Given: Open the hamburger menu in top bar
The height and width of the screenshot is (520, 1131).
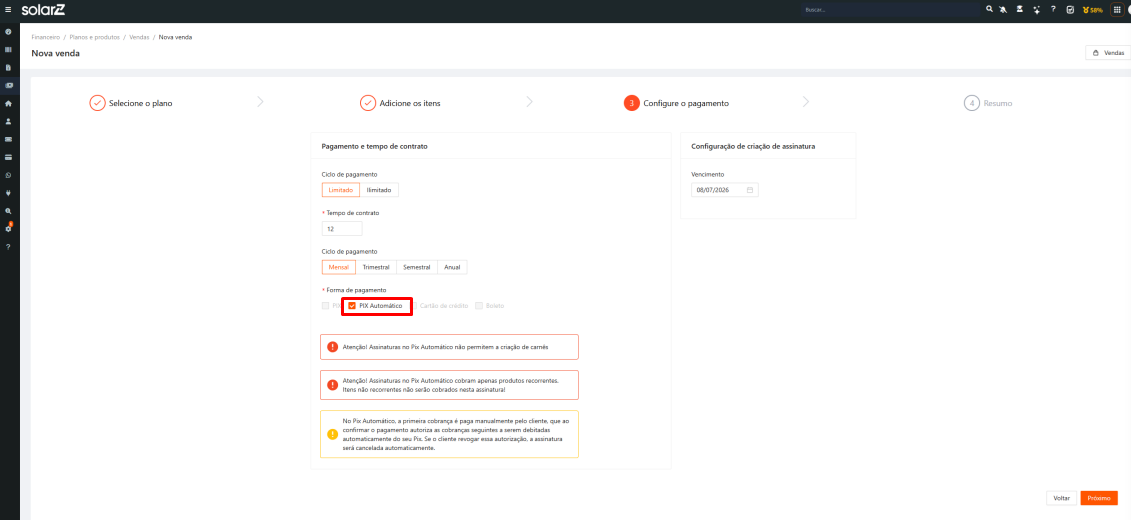Looking at the screenshot, I should 8,10.
